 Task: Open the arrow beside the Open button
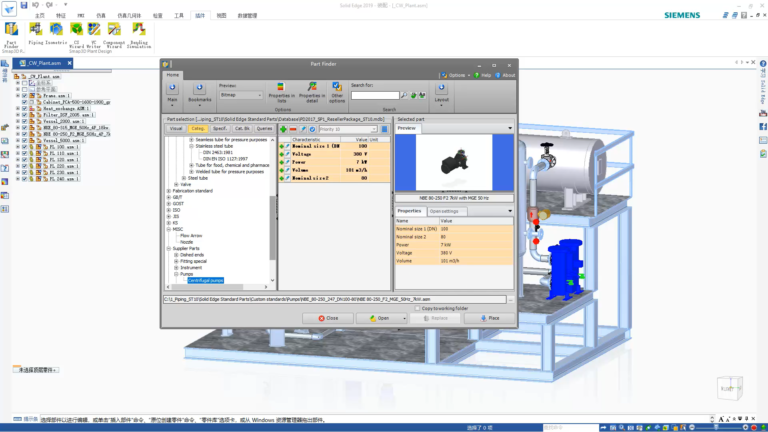(x=404, y=318)
